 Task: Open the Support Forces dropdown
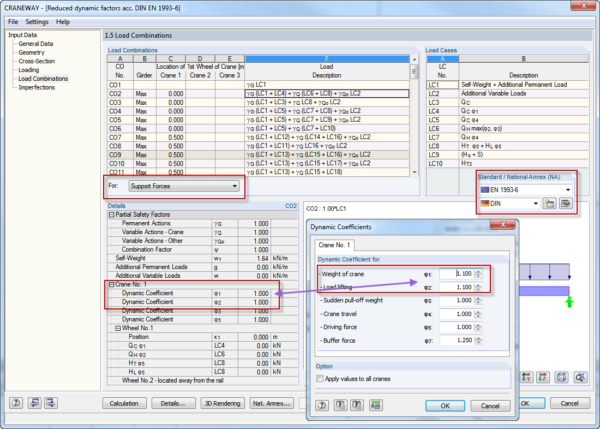click(x=235, y=186)
